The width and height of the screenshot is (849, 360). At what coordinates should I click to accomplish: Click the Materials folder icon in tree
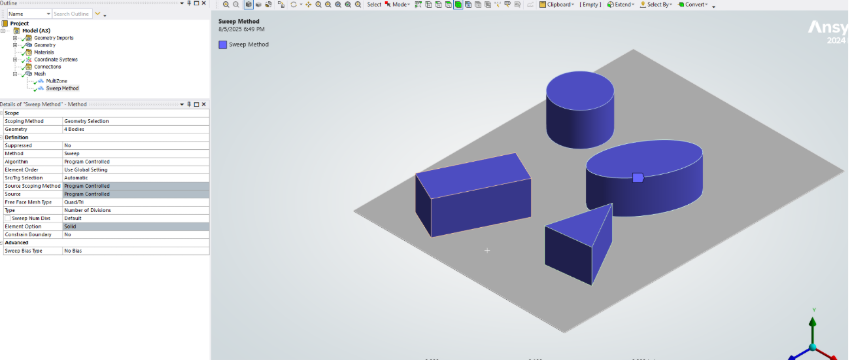[29, 53]
